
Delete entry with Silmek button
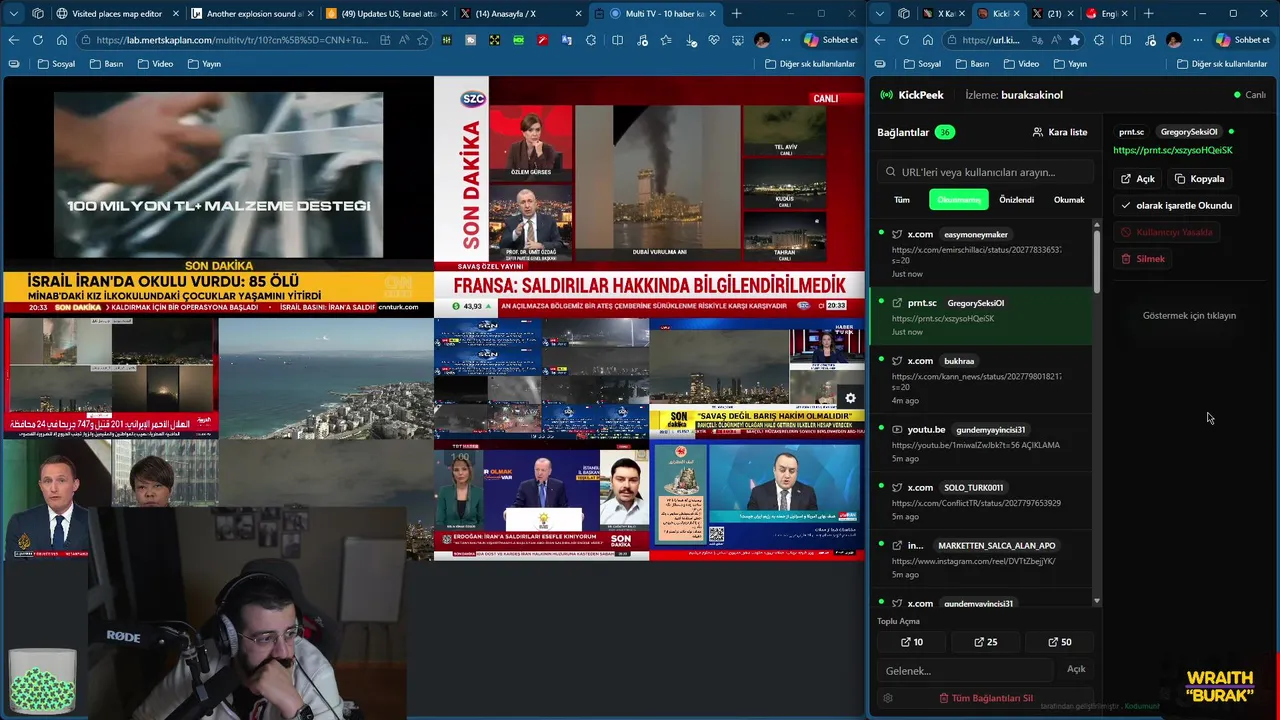pos(1143,259)
